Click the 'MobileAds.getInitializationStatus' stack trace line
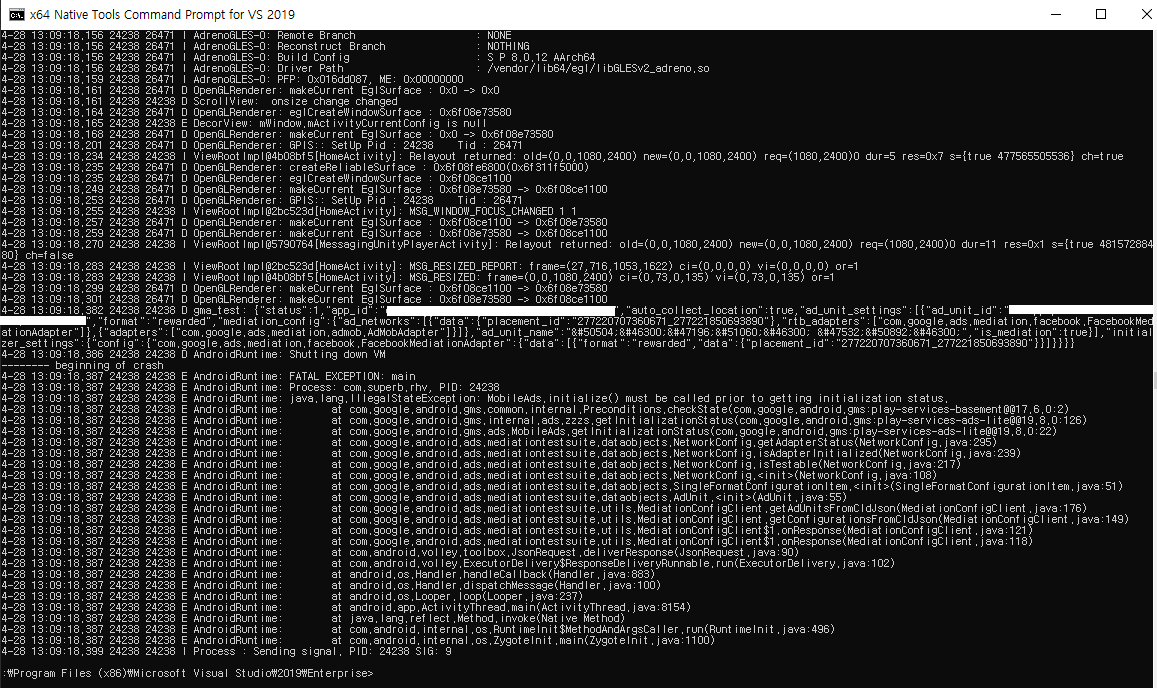The height and width of the screenshot is (688, 1157). tap(529, 432)
